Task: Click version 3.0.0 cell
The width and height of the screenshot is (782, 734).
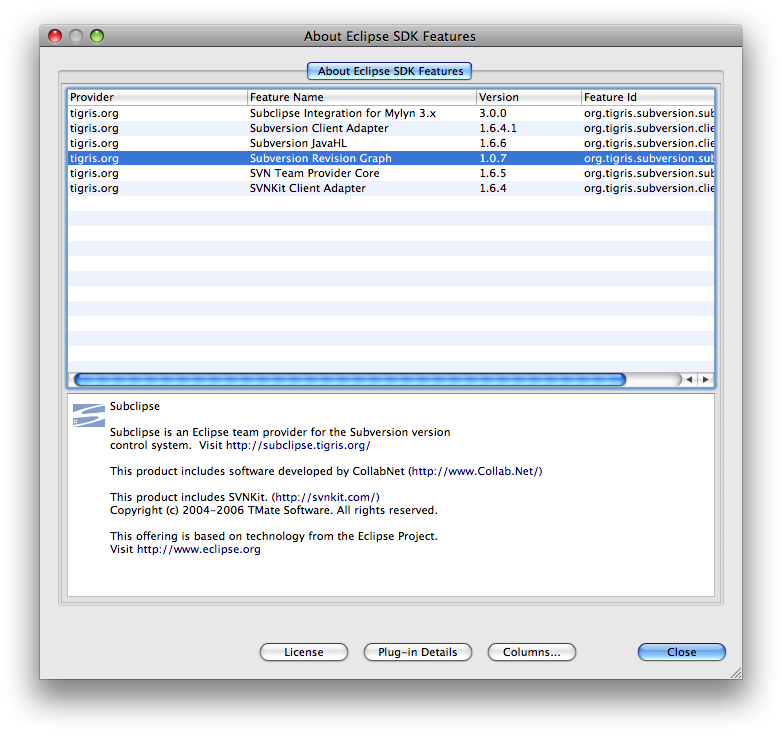Action: (493, 113)
